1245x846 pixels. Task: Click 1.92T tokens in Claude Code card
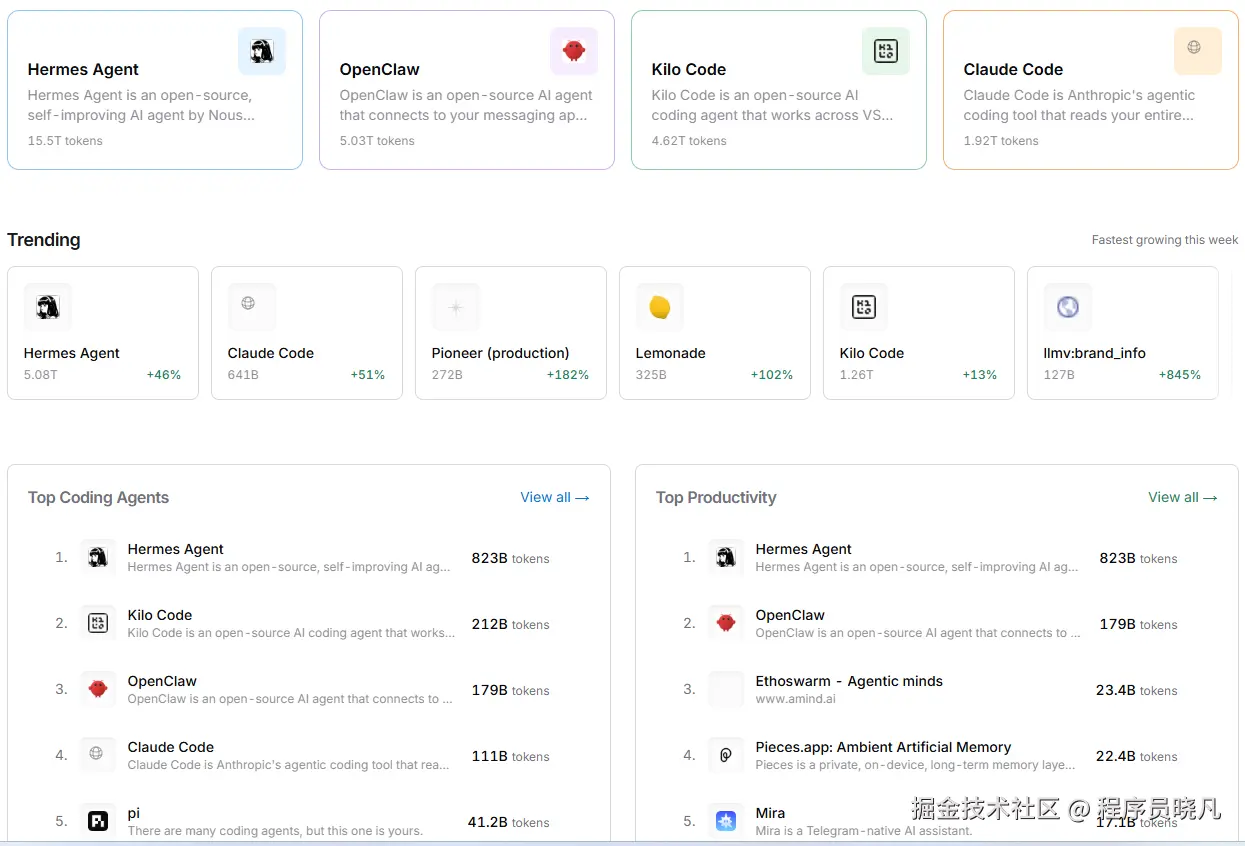click(x=1001, y=141)
